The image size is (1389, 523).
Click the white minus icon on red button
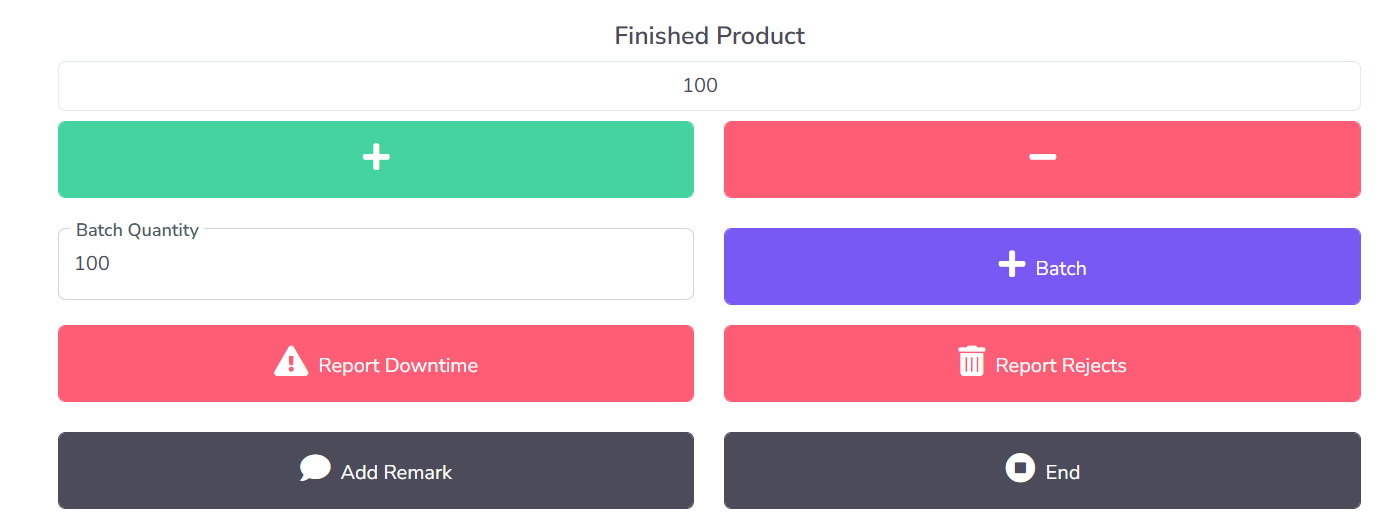coord(1043,157)
